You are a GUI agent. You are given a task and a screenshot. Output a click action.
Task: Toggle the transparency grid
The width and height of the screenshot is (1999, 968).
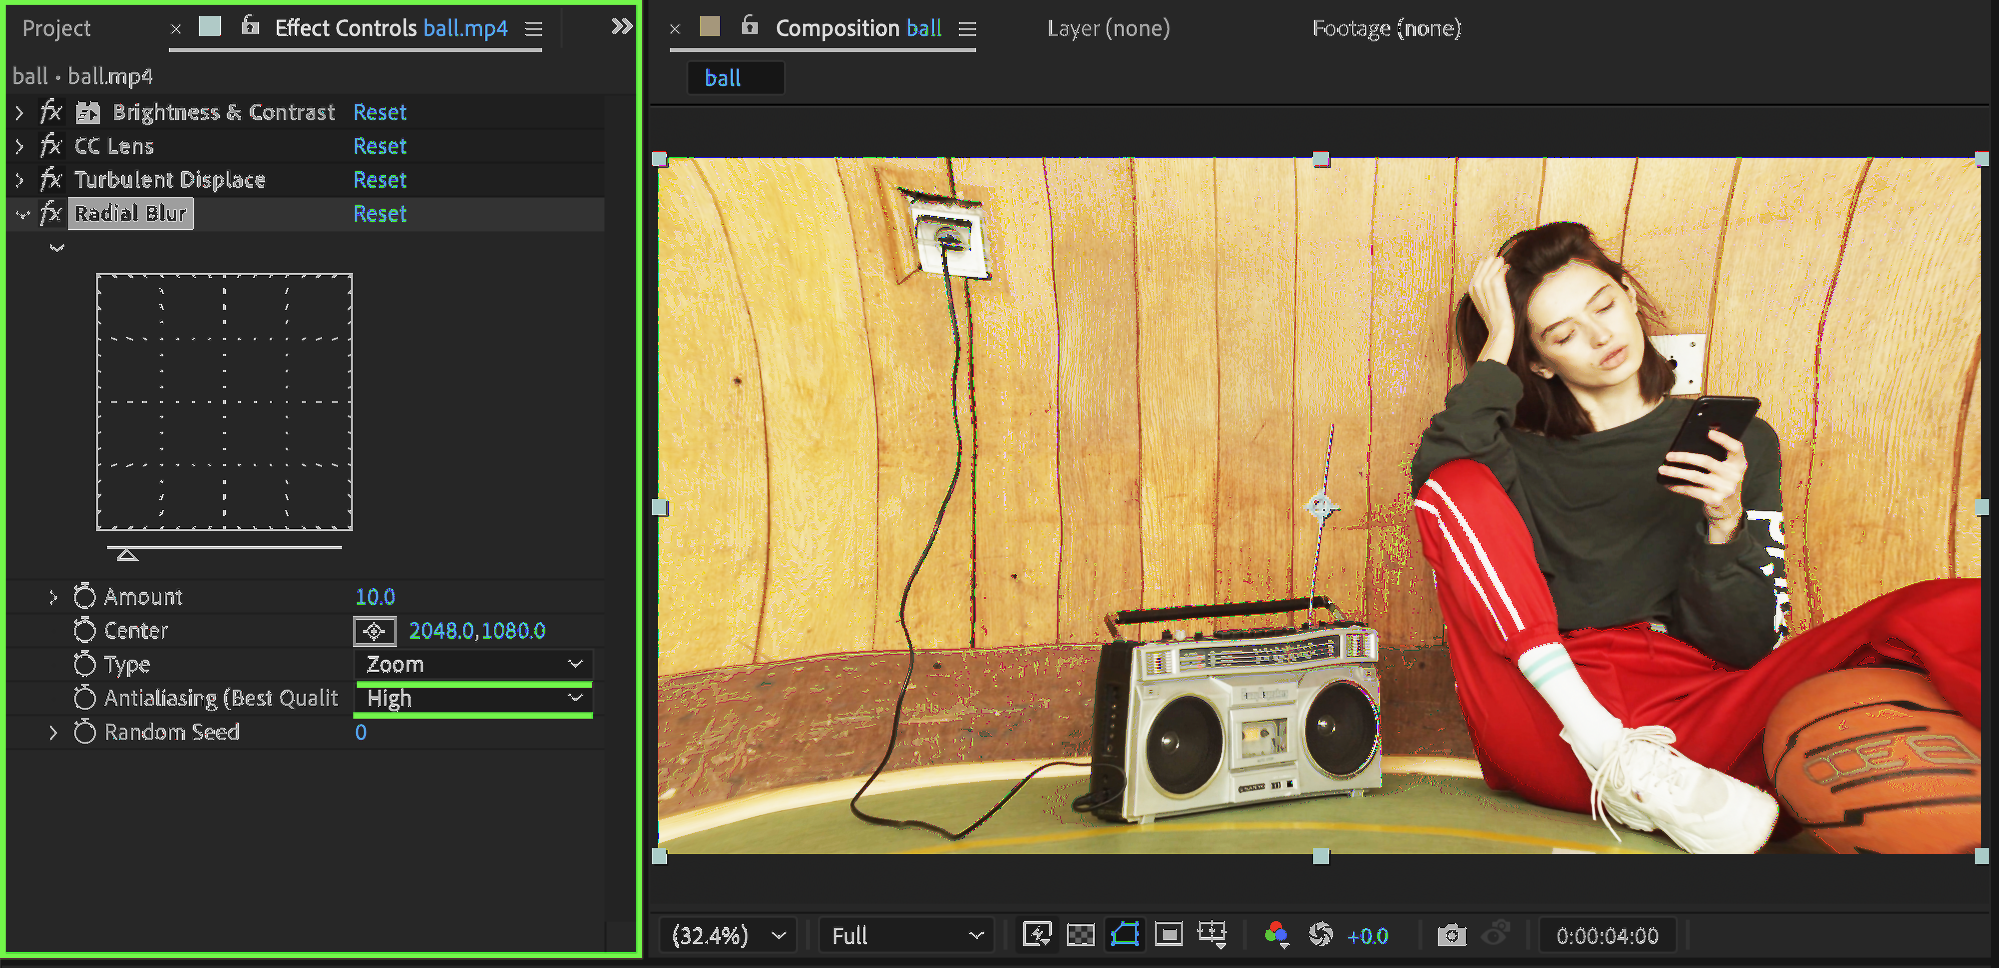point(1081,935)
